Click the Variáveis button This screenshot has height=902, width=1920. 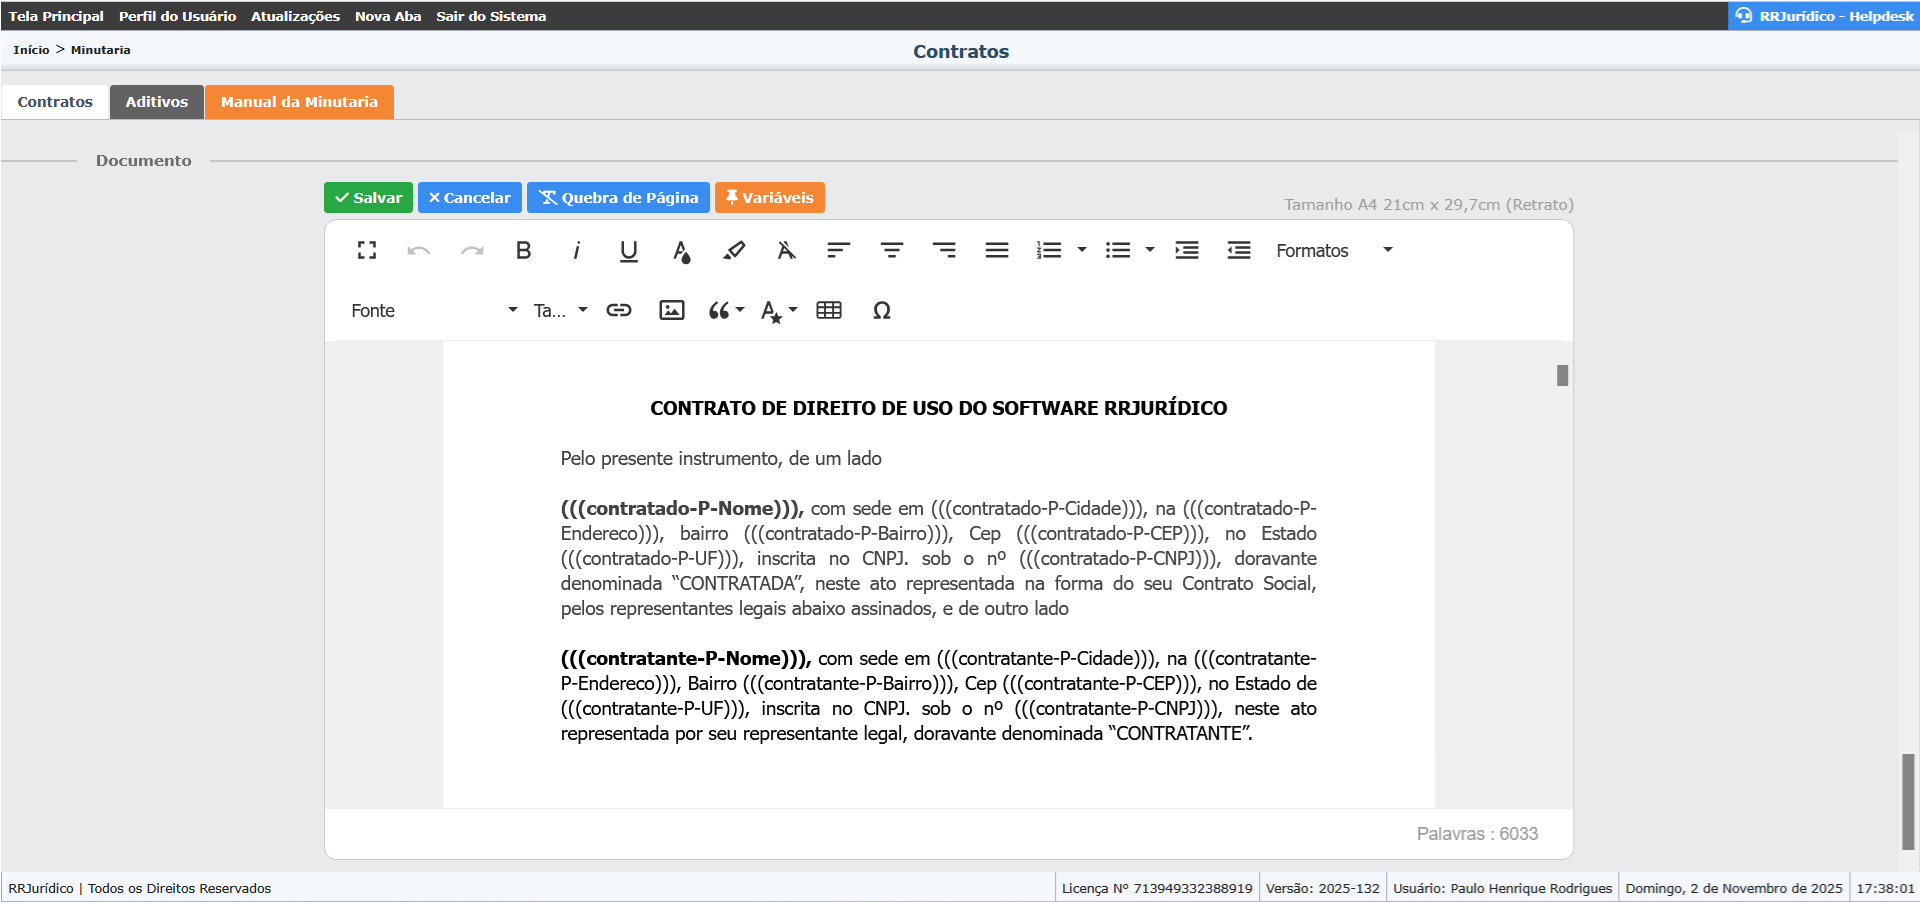[769, 198]
